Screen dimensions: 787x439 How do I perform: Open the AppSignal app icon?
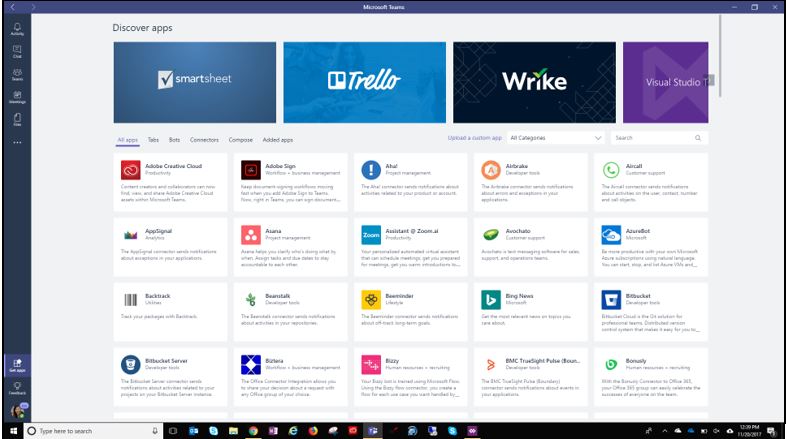click(130, 235)
